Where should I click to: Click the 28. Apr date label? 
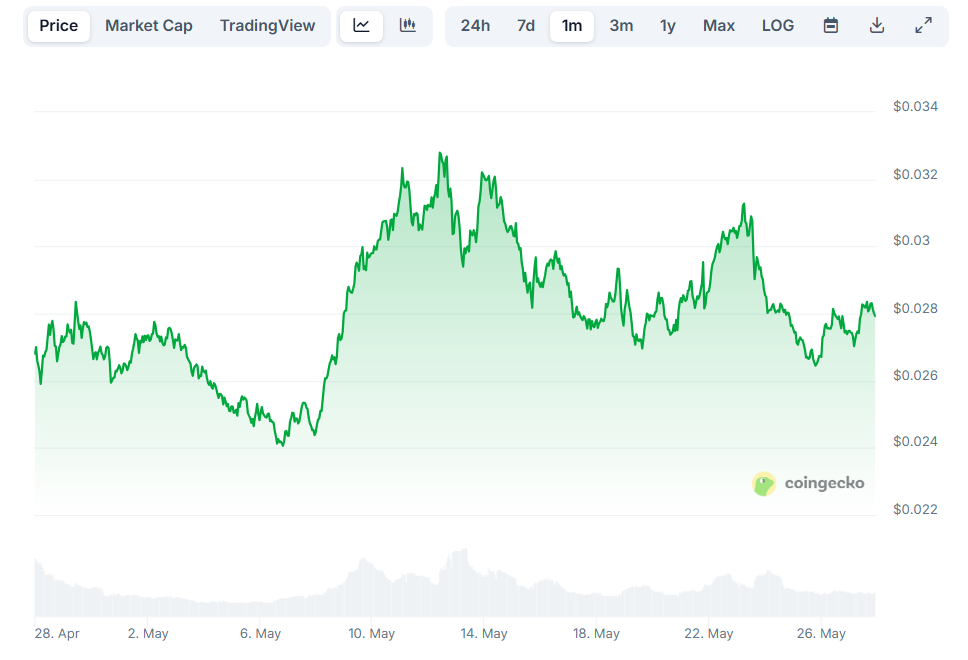57,633
